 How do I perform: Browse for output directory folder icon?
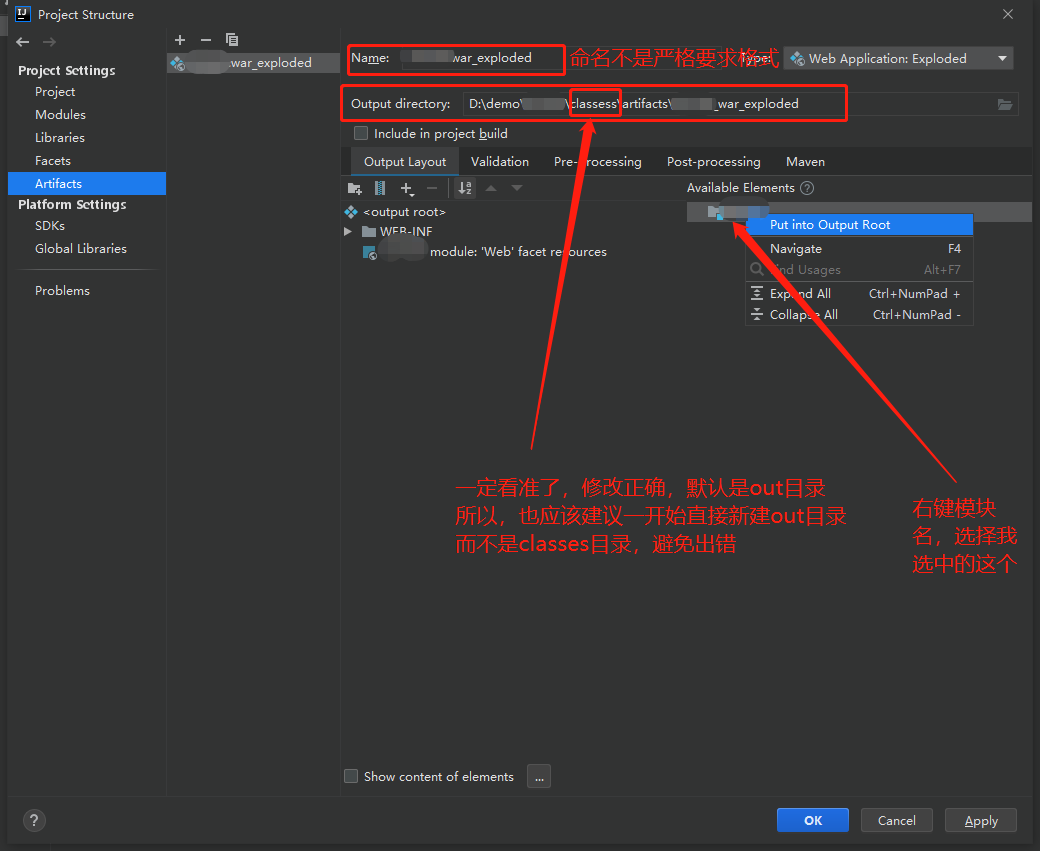(1005, 104)
